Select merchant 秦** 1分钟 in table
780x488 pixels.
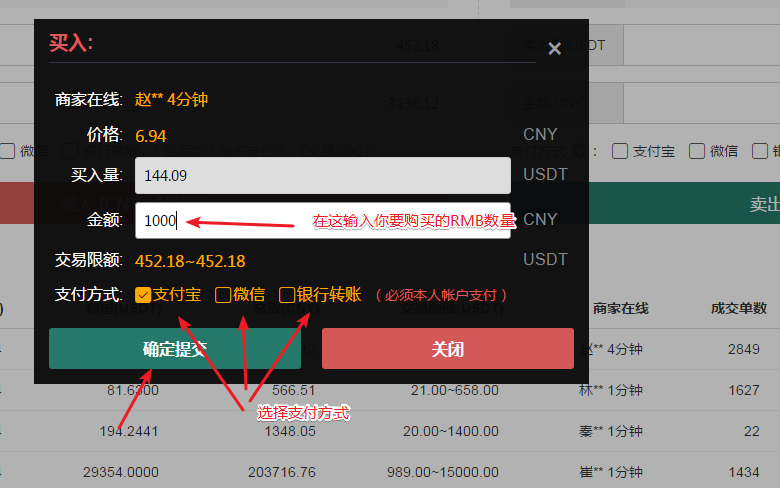coord(610,431)
